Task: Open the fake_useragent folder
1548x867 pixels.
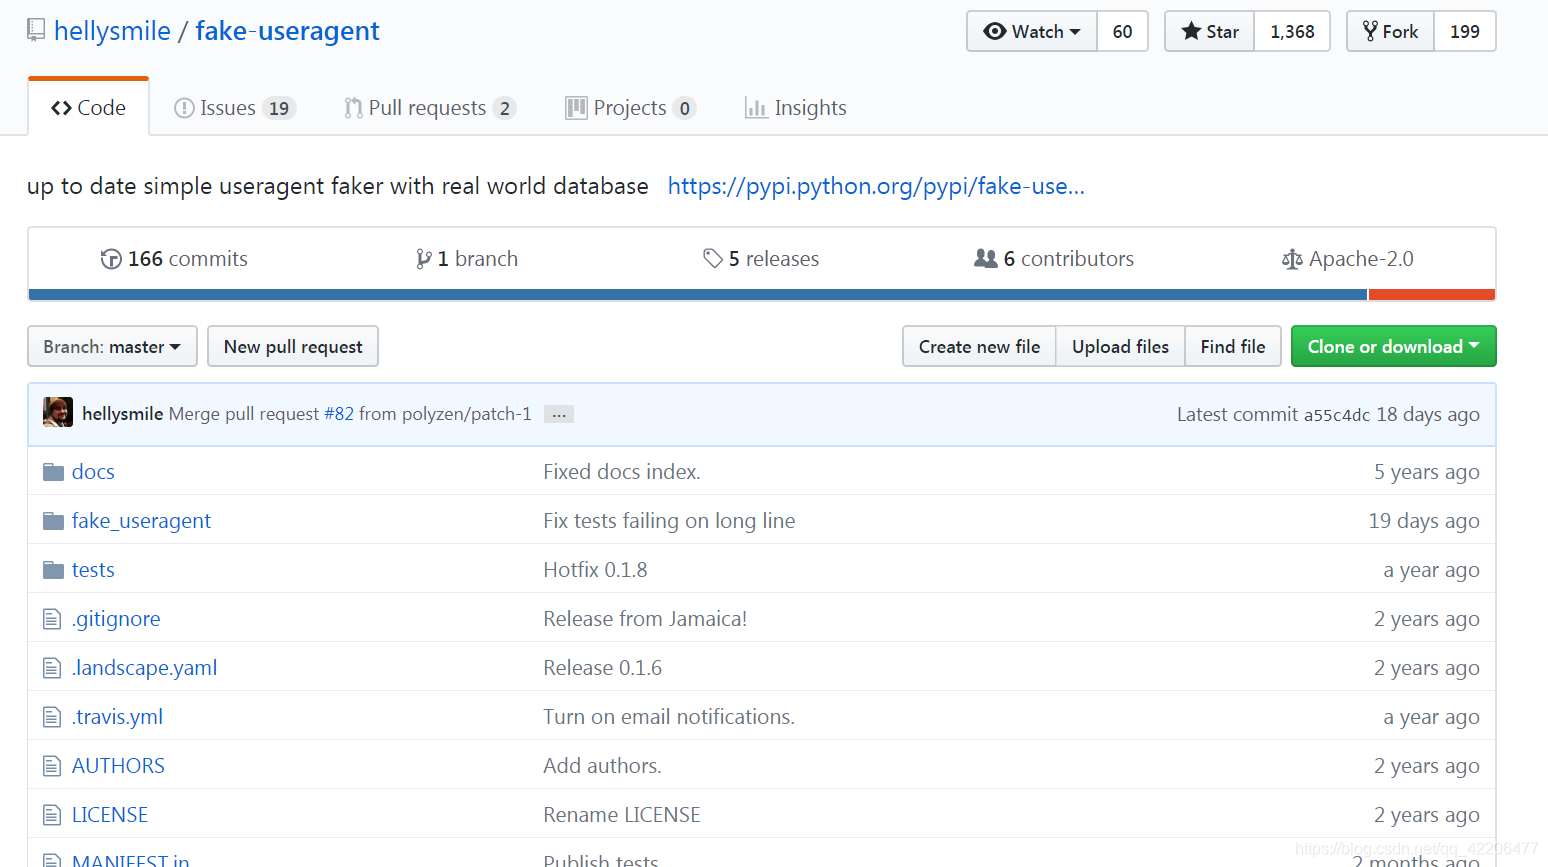Action: point(141,521)
